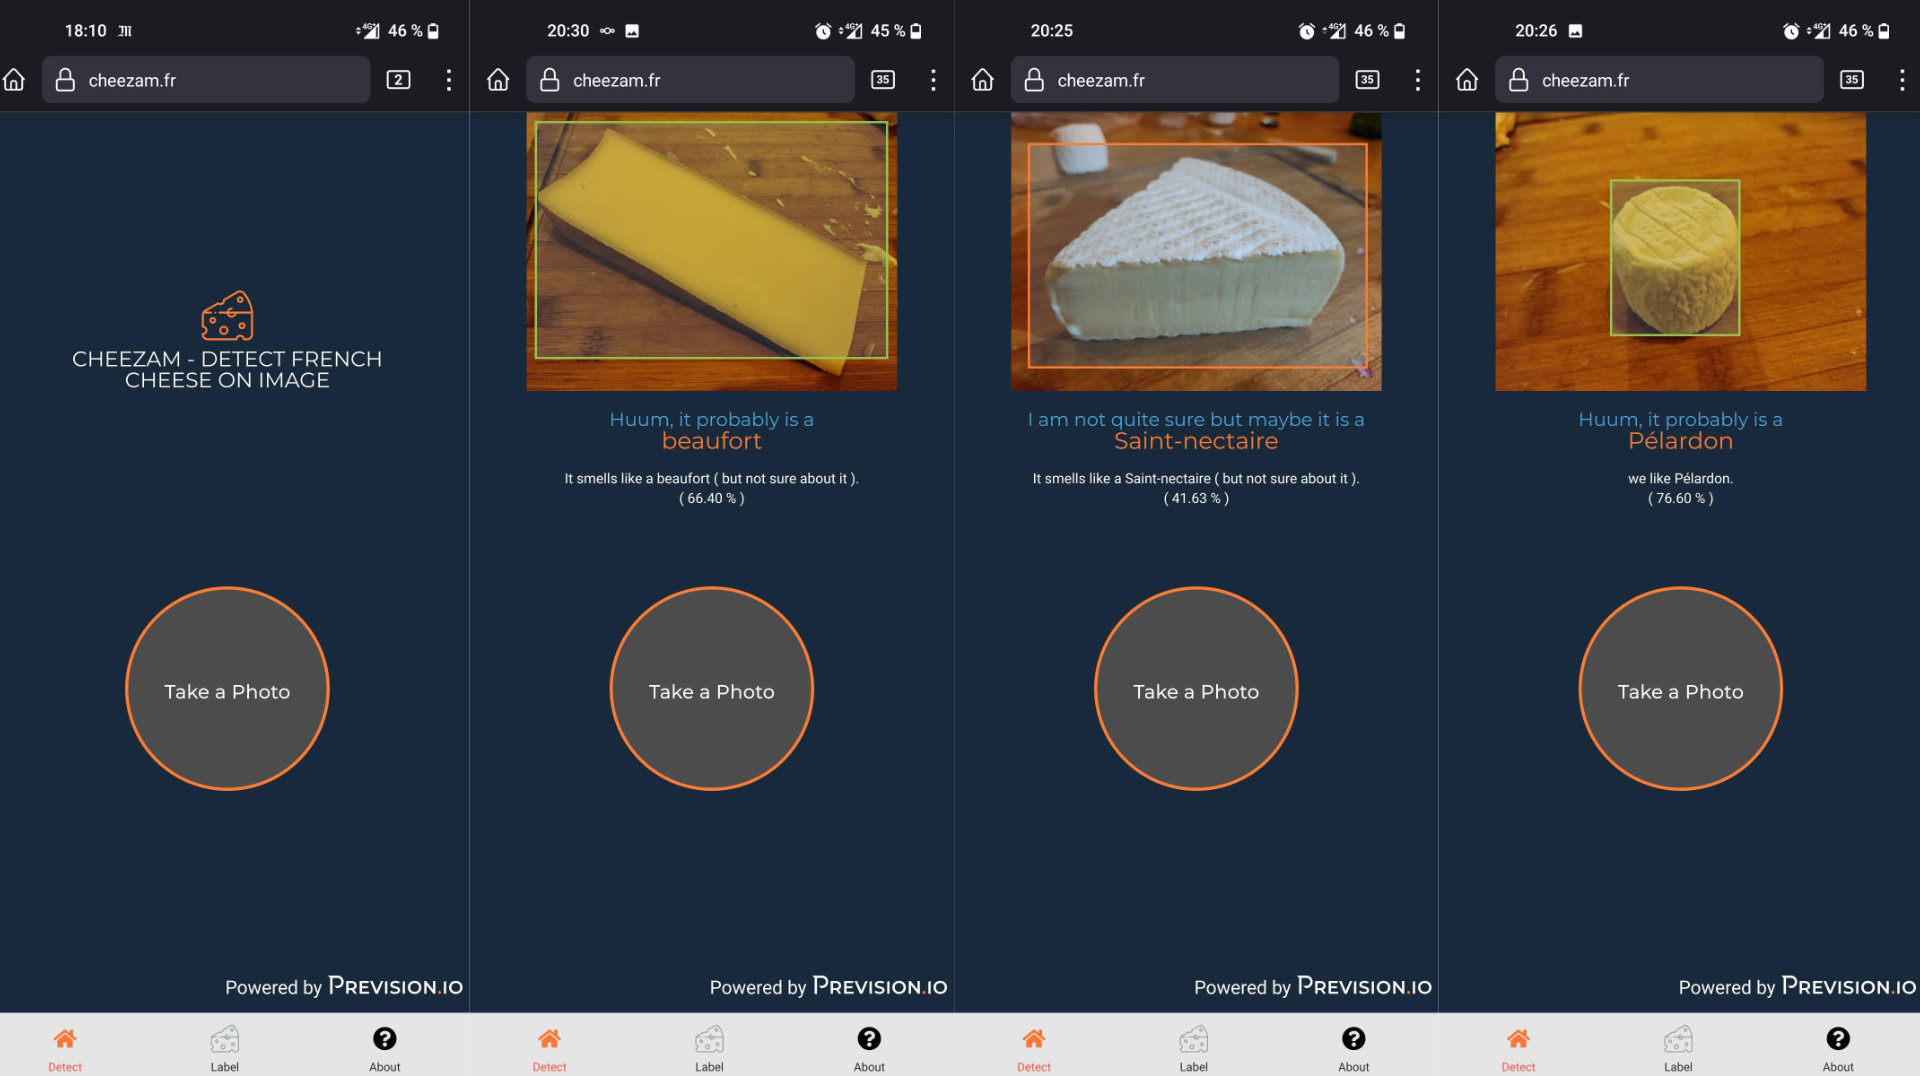Click the lock icon in the beaufort screen address bar
1920x1076 pixels.
tap(550, 80)
